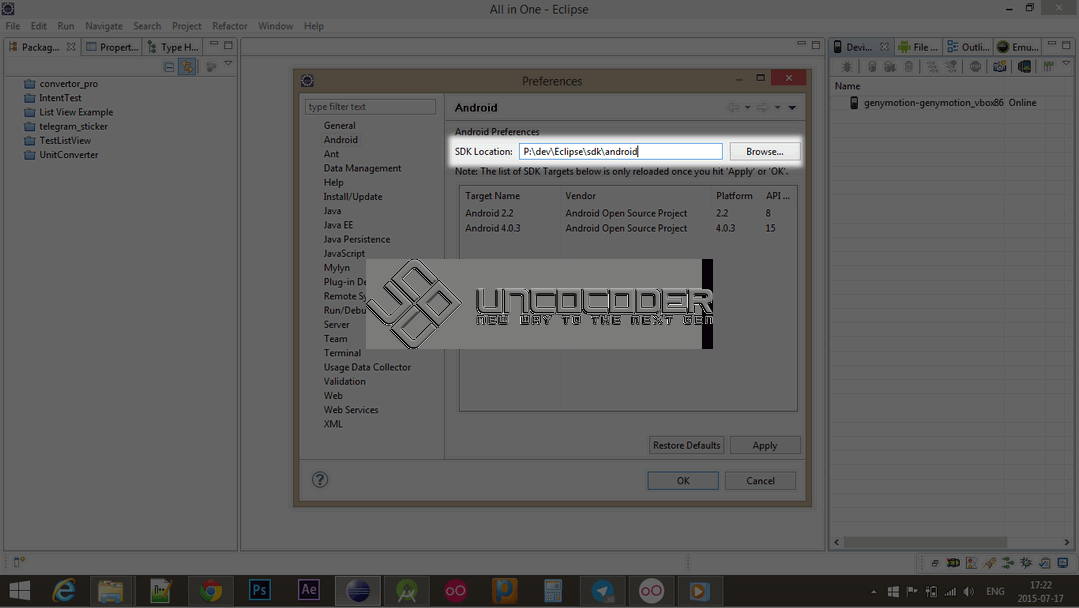Open the Navigate menu
Screen dimensions: 1079x608
[104, 26]
